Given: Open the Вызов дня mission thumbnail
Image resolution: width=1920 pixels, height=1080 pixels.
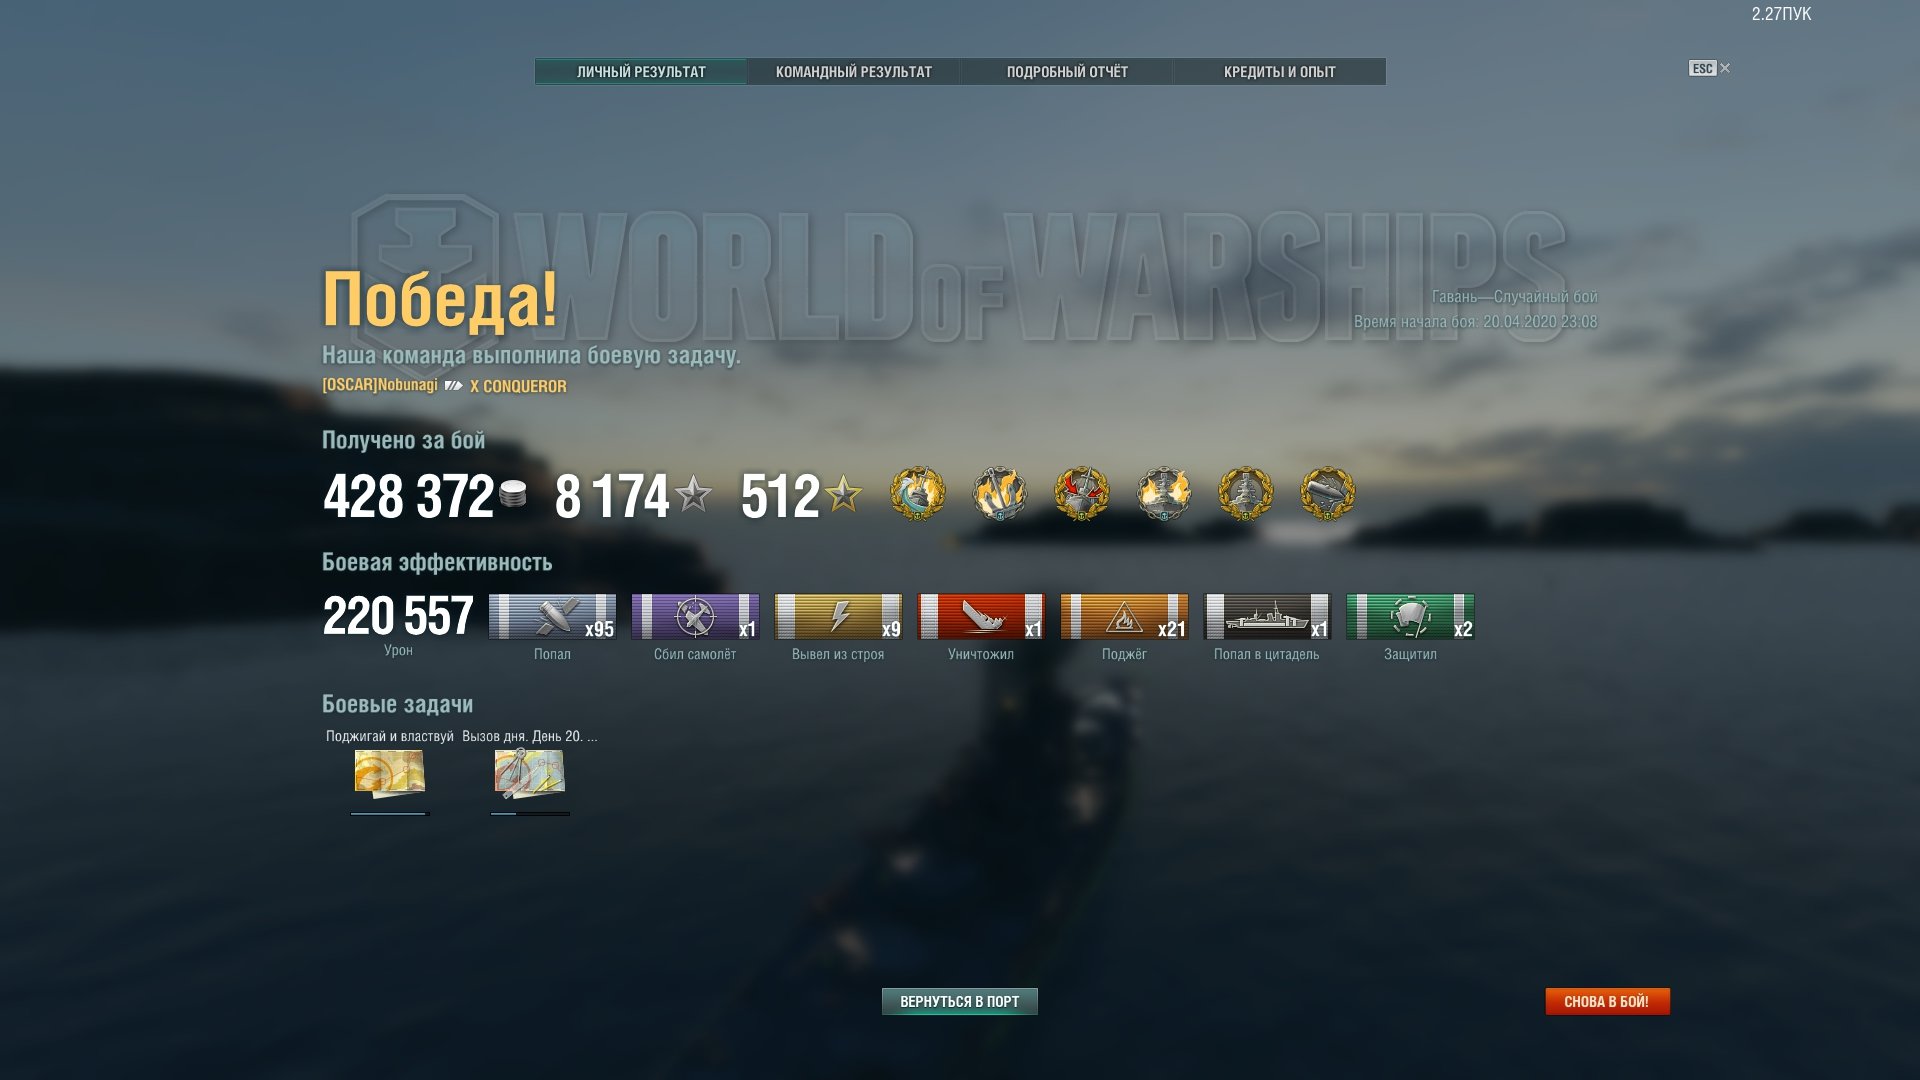Looking at the screenshot, I should [530, 774].
